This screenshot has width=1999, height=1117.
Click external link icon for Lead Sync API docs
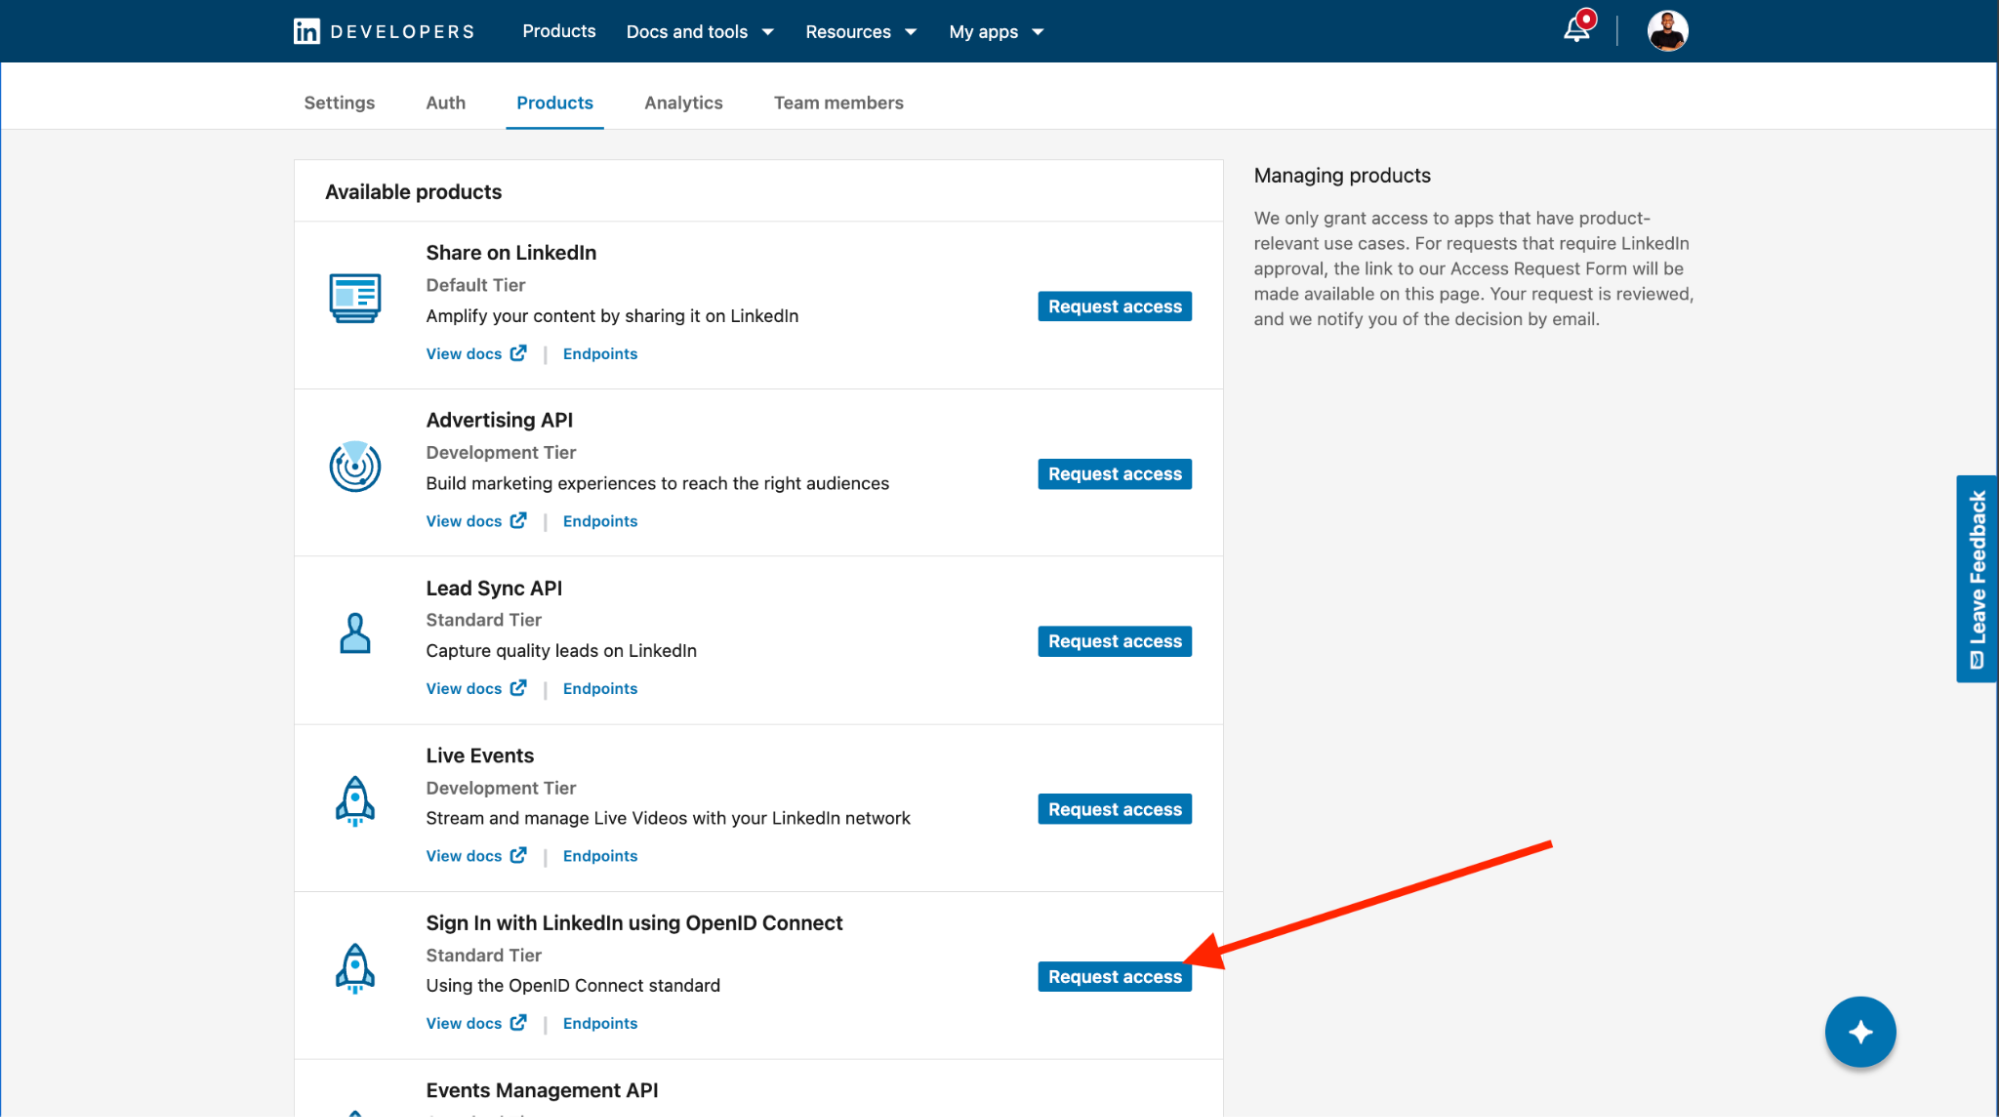pyautogui.click(x=518, y=688)
